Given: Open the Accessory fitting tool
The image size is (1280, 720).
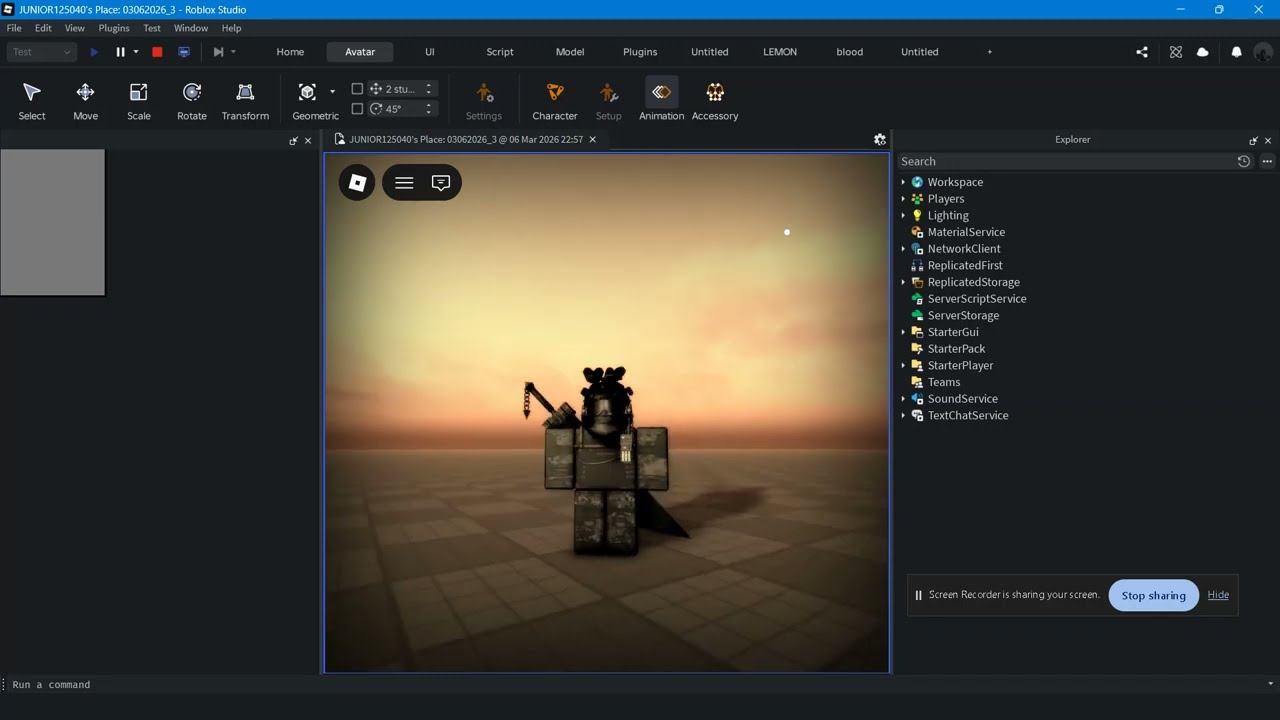Looking at the screenshot, I should pos(715,101).
